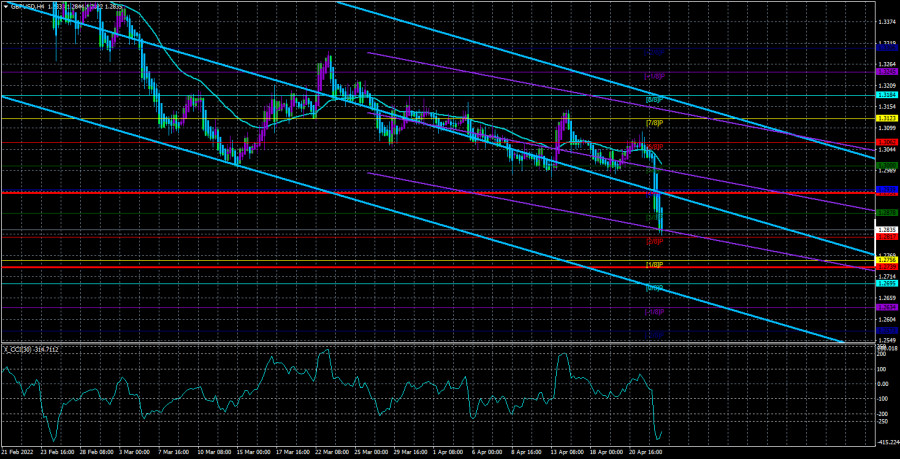Select the 22 Mar 08:00 date label

333,453
